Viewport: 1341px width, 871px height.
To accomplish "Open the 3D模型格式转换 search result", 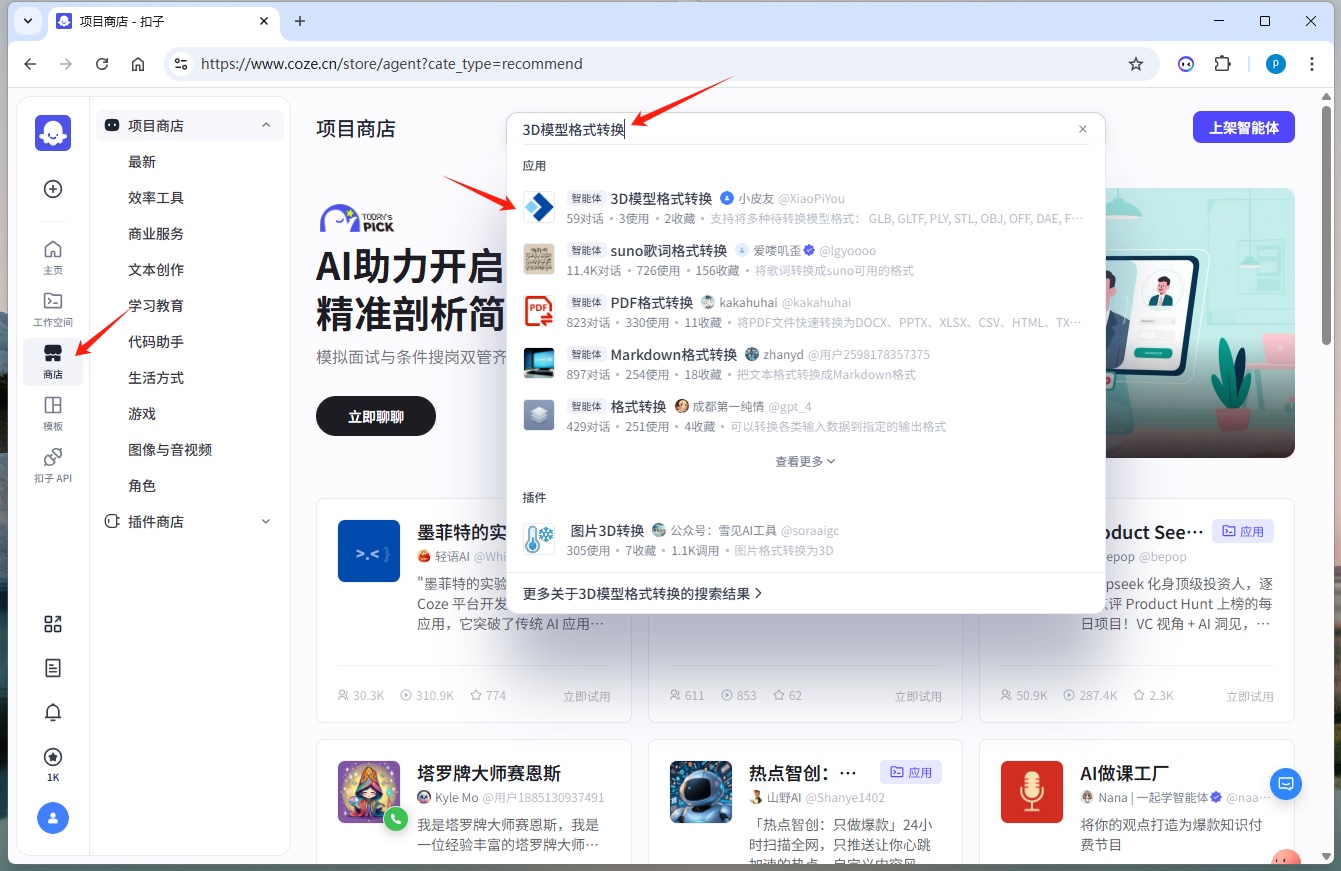I will click(806, 207).
